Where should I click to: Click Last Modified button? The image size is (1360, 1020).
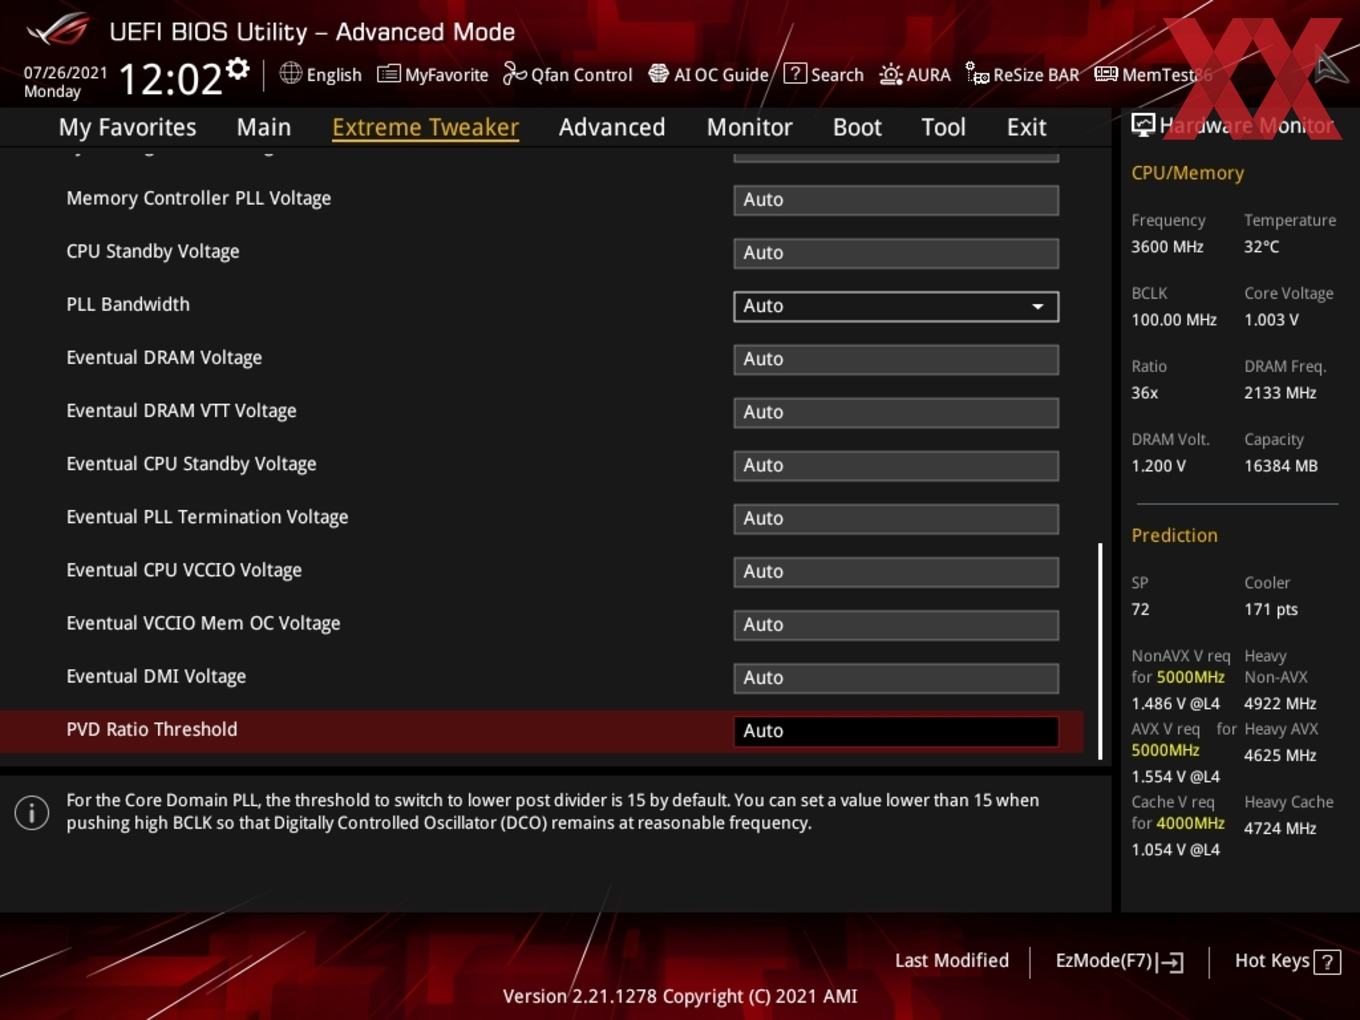(x=952, y=960)
